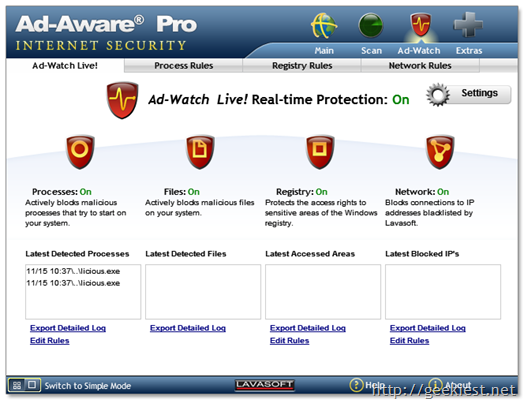Toggle Real-time Protection On status

click(x=401, y=100)
